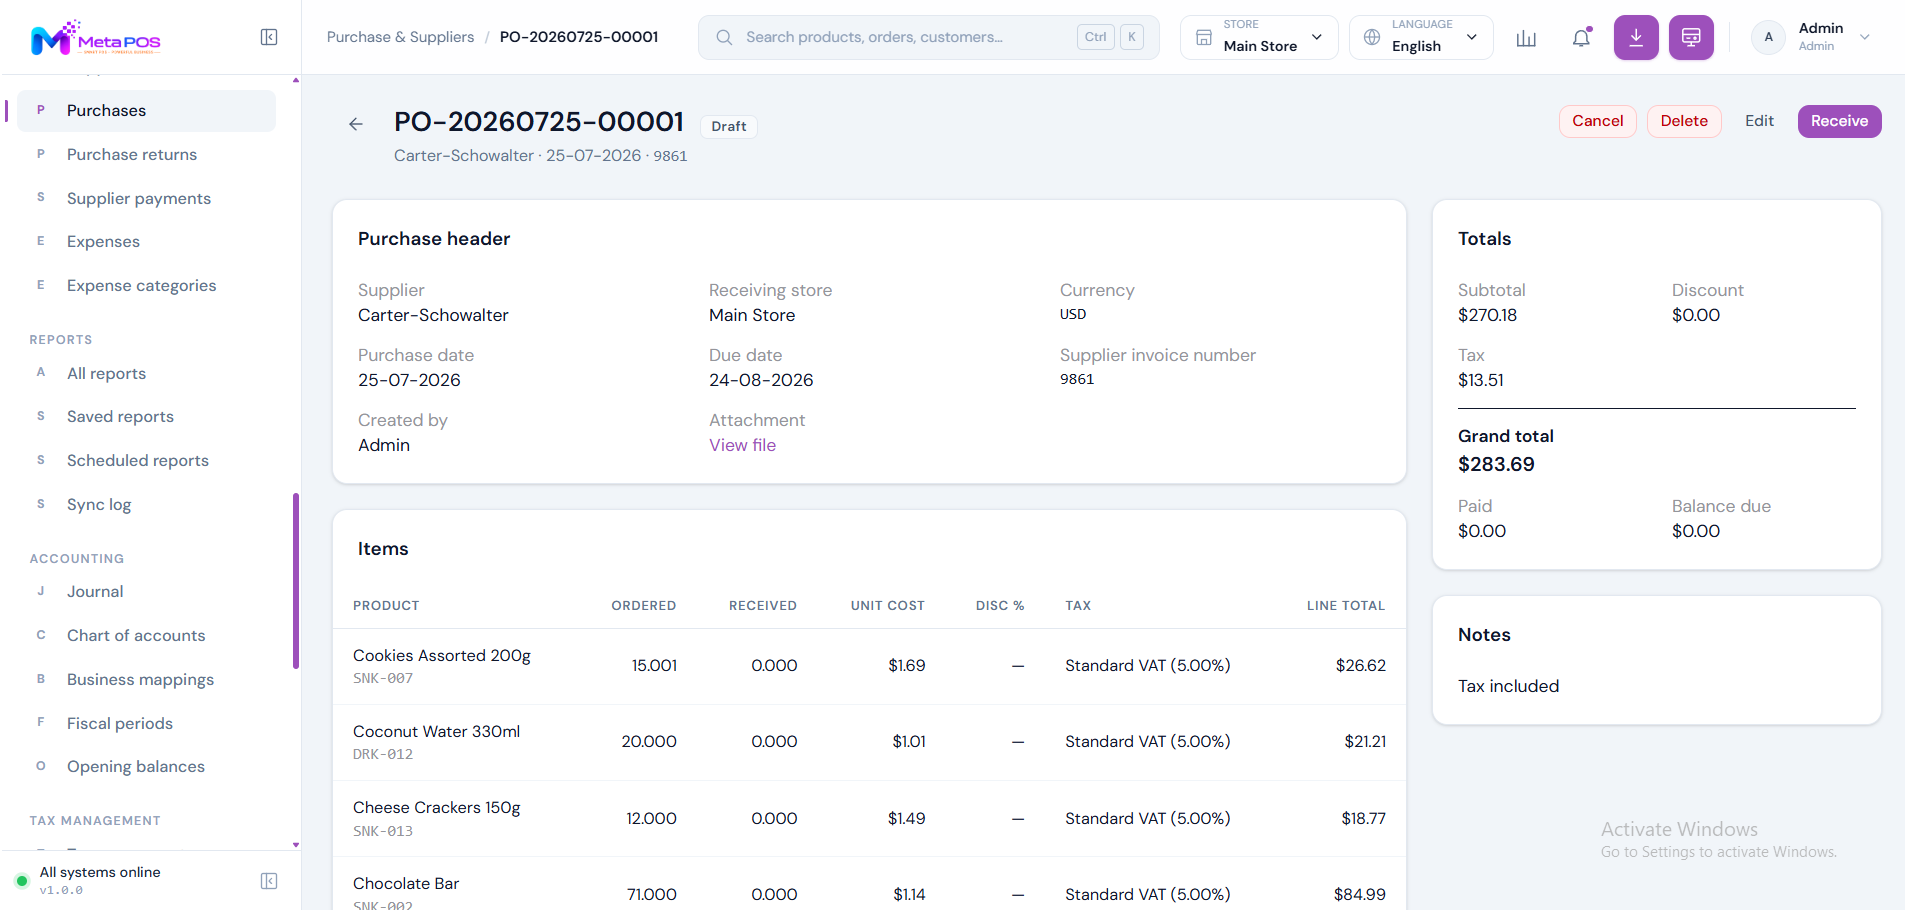The width and height of the screenshot is (1908, 910).
Task: Click the SKU DRK-012
Action: click(383, 755)
